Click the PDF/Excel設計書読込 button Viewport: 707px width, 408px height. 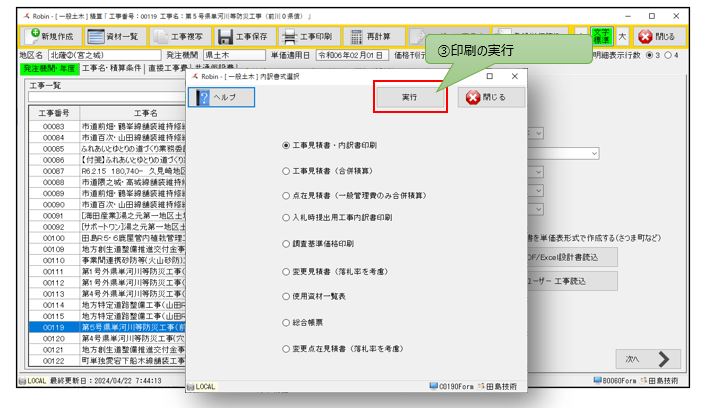pos(572,257)
